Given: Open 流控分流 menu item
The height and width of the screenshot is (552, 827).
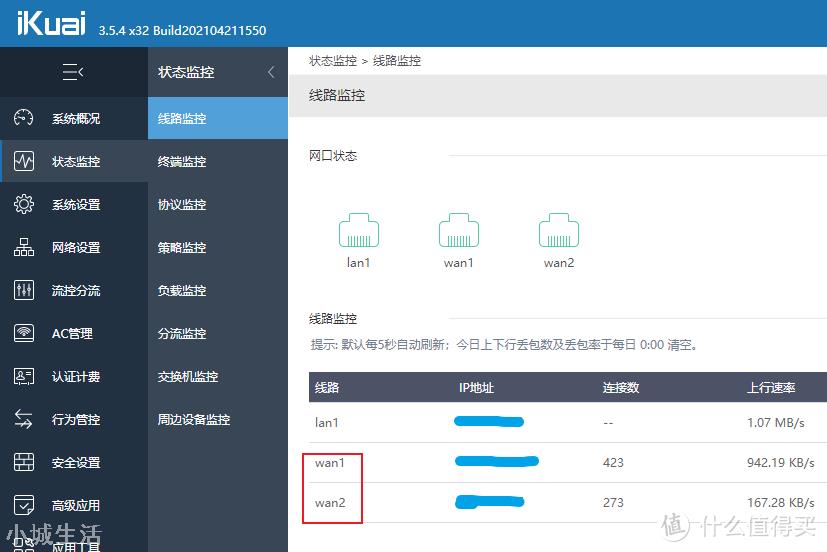Looking at the screenshot, I should click(x=76, y=290).
